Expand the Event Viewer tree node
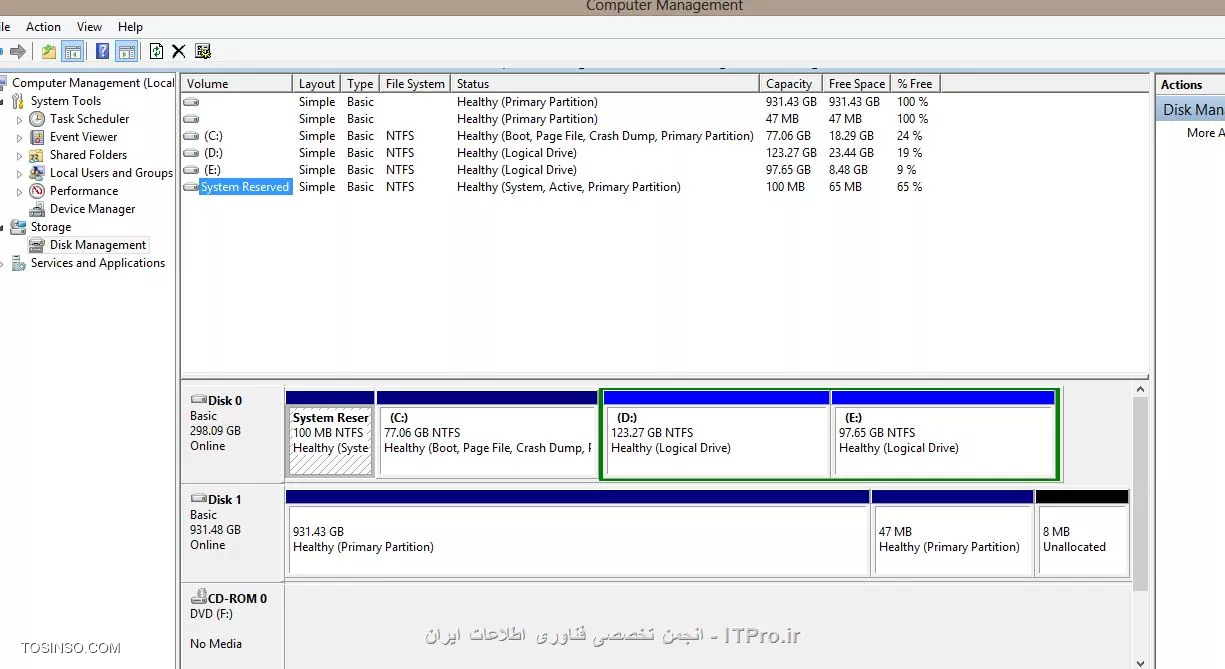This screenshot has width=1225, height=669. tap(19, 137)
